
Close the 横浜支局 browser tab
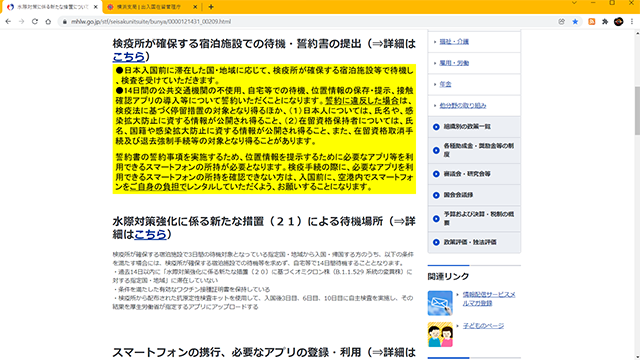195,7
